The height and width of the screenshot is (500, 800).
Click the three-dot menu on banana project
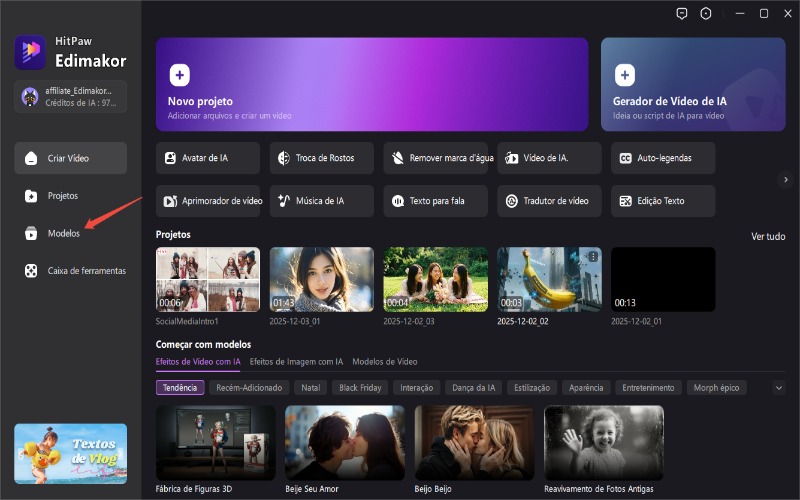click(593, 257)
